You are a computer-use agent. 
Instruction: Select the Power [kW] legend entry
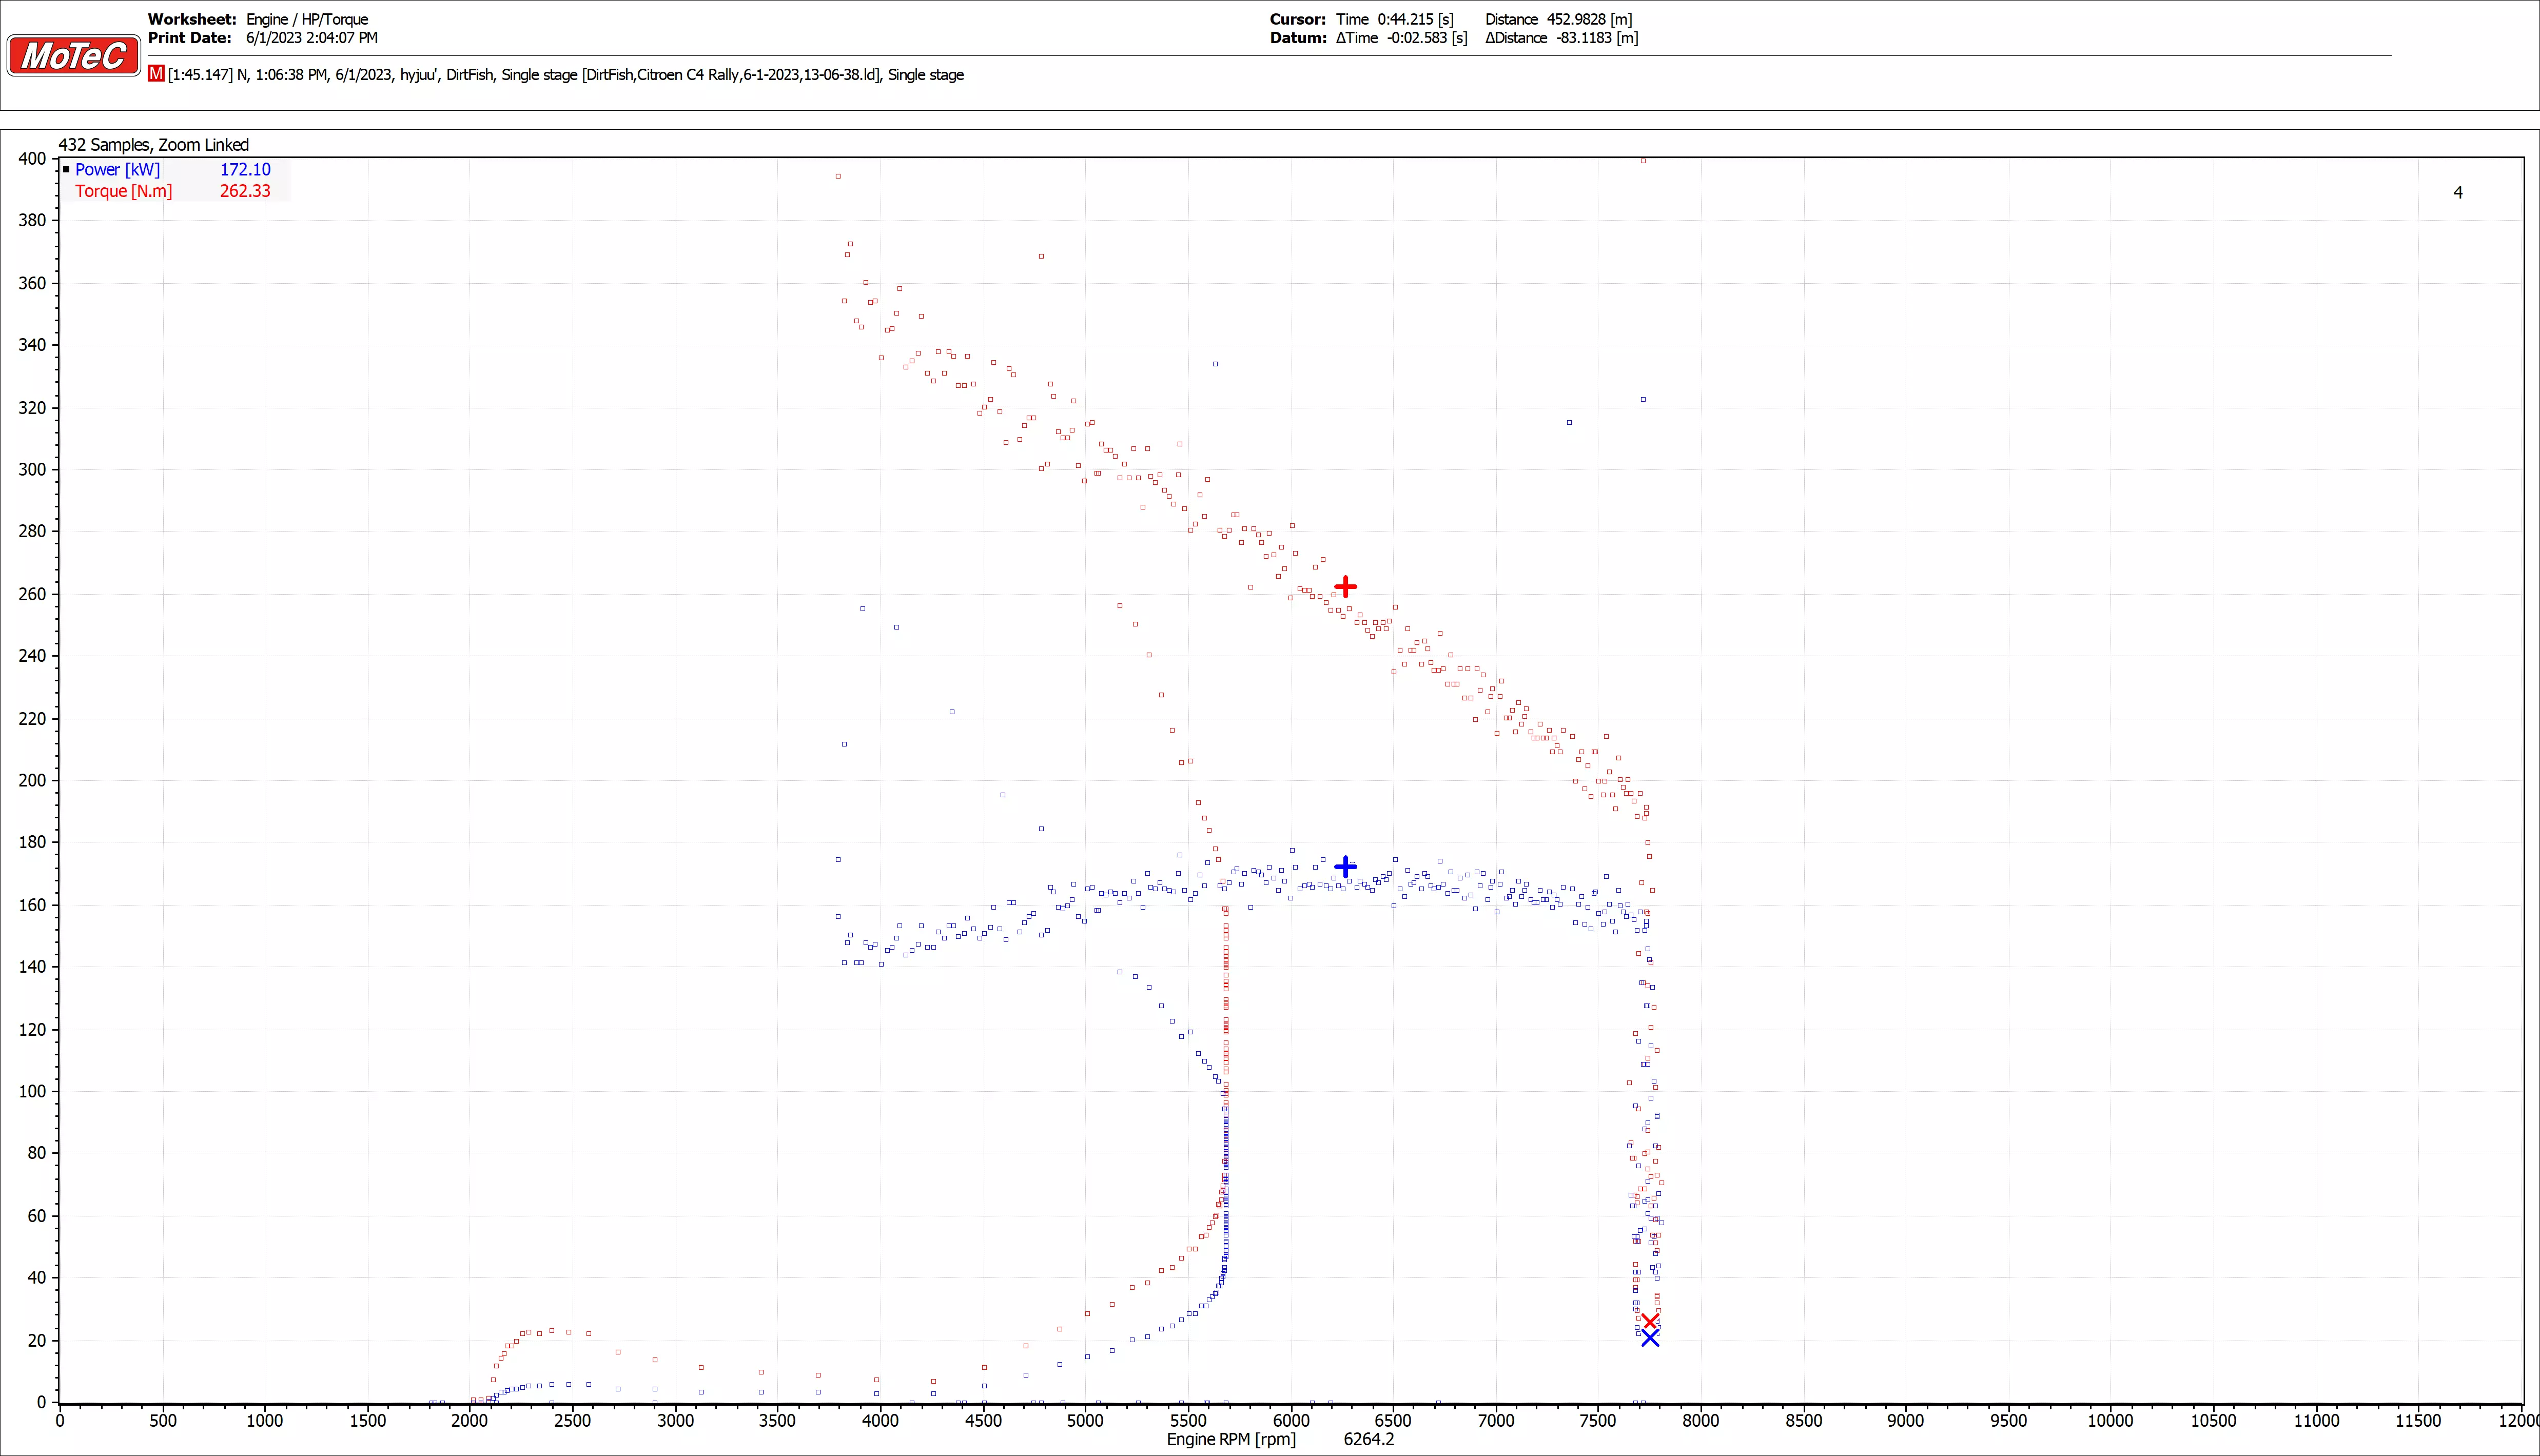click(117, 170)
